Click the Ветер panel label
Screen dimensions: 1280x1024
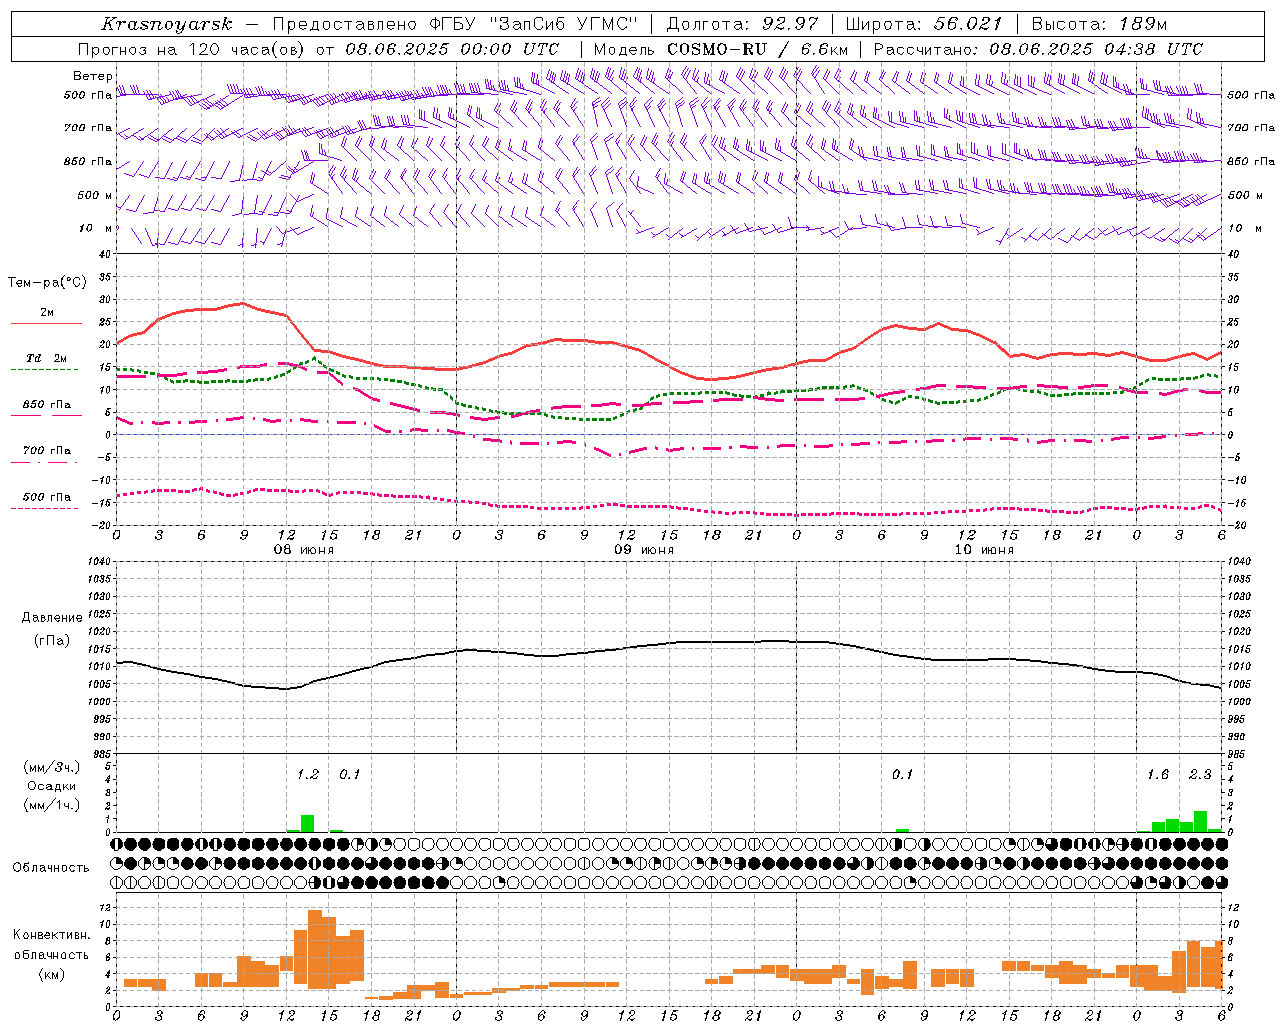(x=92, y=76)
